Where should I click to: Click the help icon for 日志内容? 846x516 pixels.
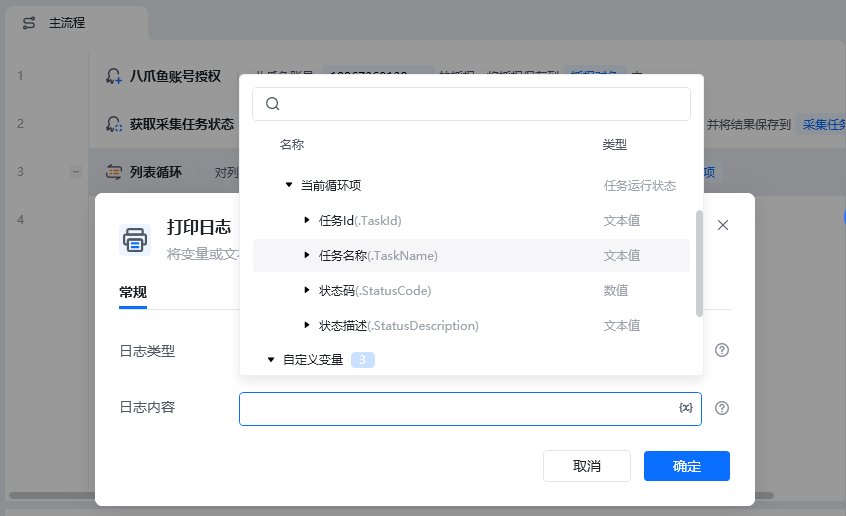pos(722,408)
